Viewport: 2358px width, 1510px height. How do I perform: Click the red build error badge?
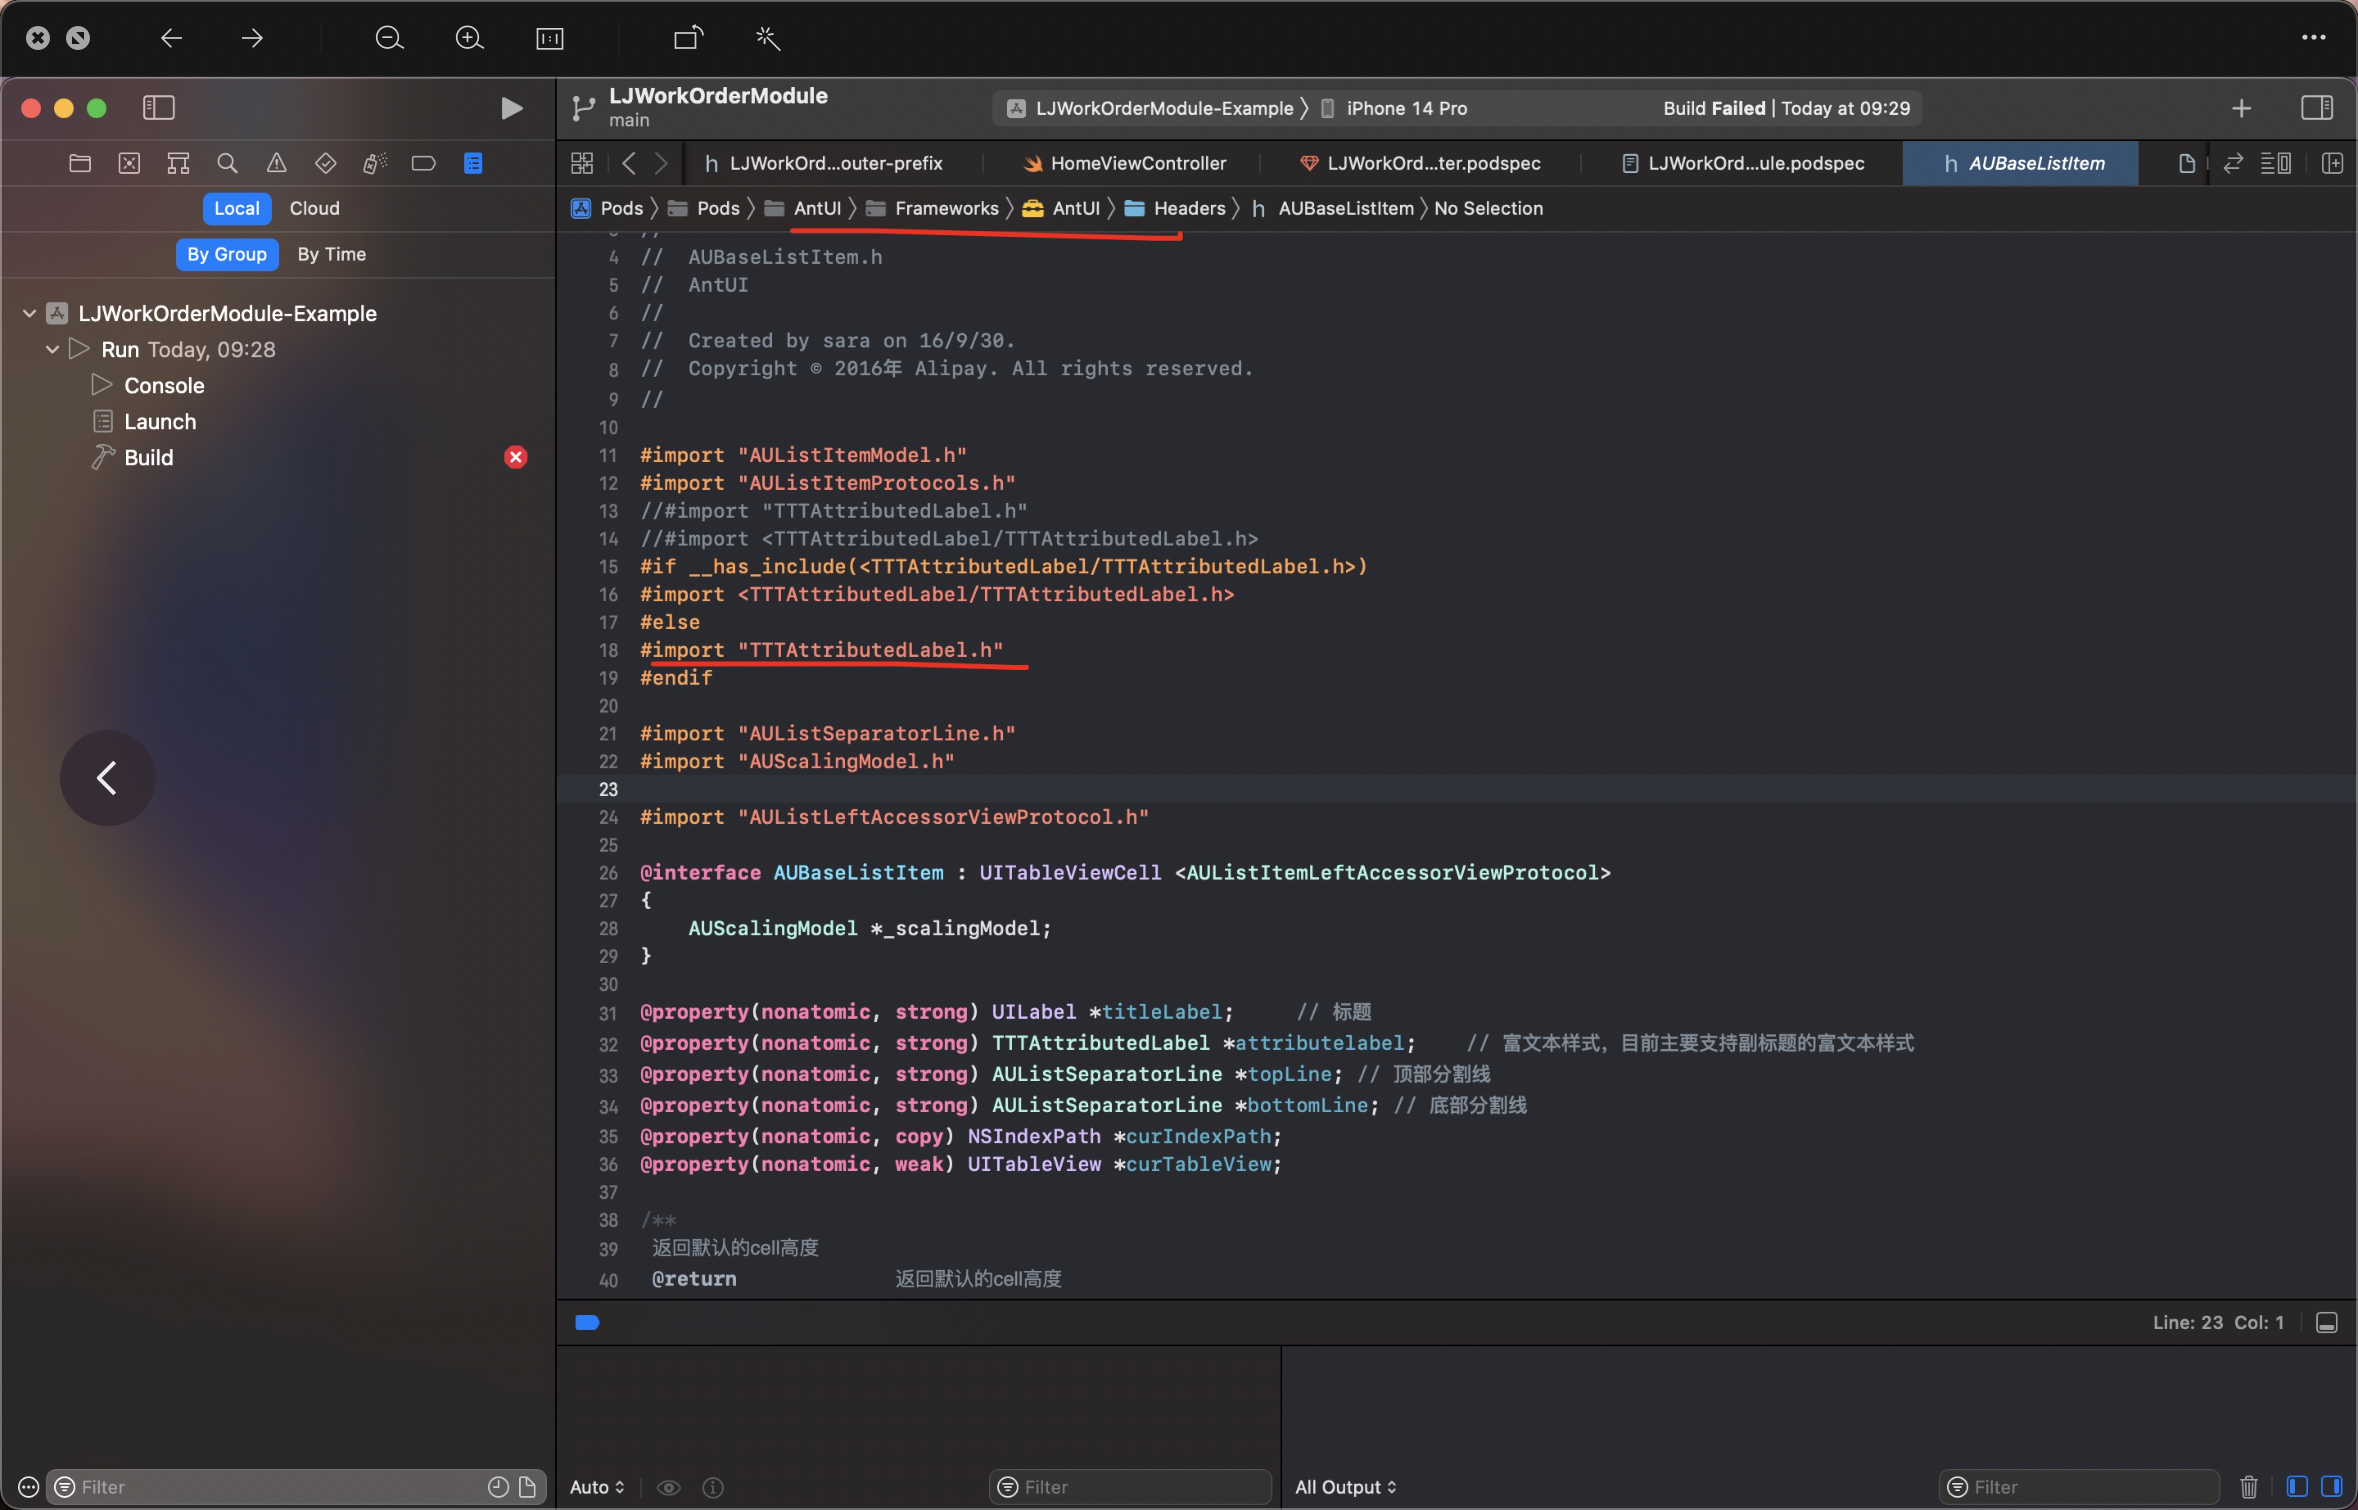pos(515,457)
